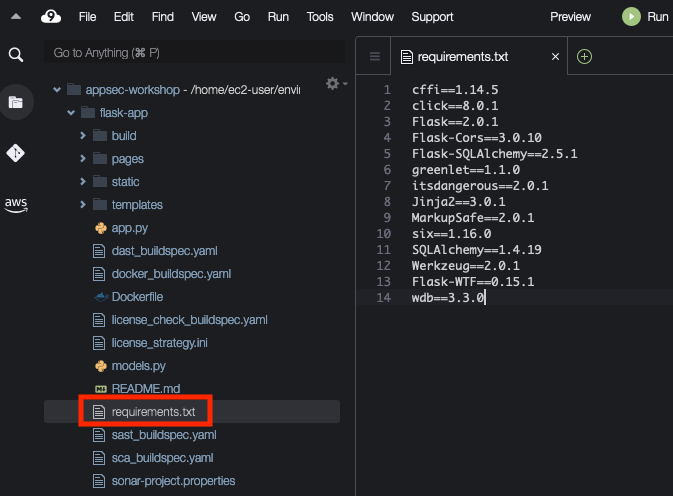Click the Cloud9 logo icon

tap(51, 17)
